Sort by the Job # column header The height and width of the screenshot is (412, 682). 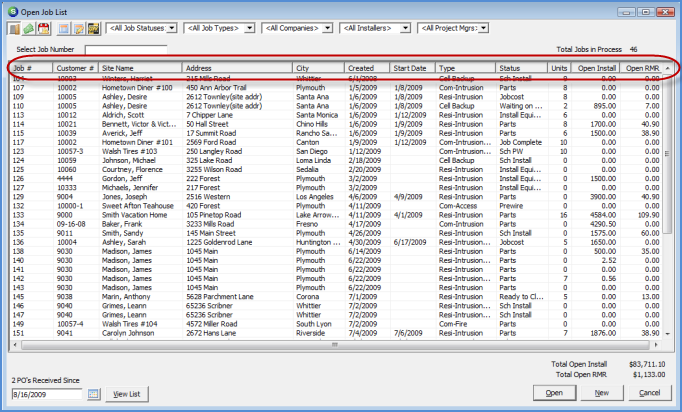tap(31, 68)
